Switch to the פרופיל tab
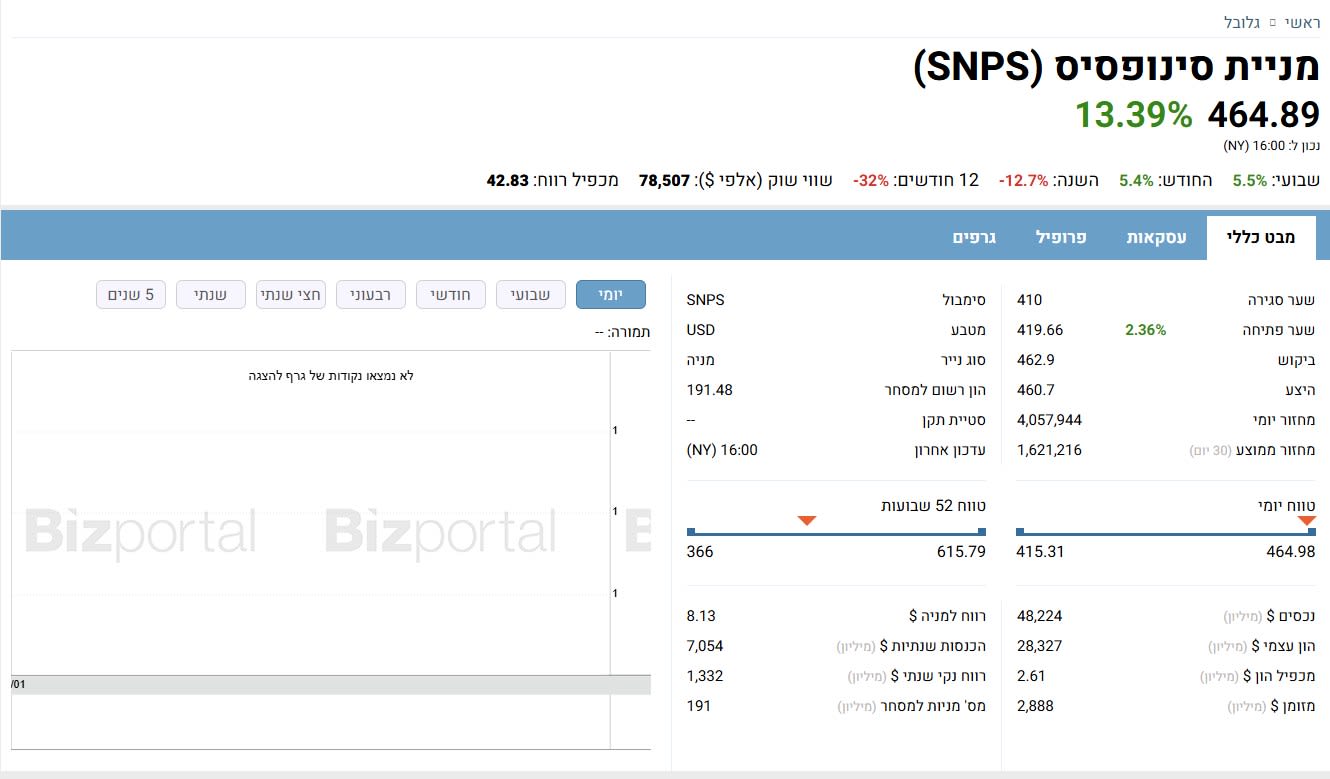The image size is (1330, 779). (x=1061, y=237)
